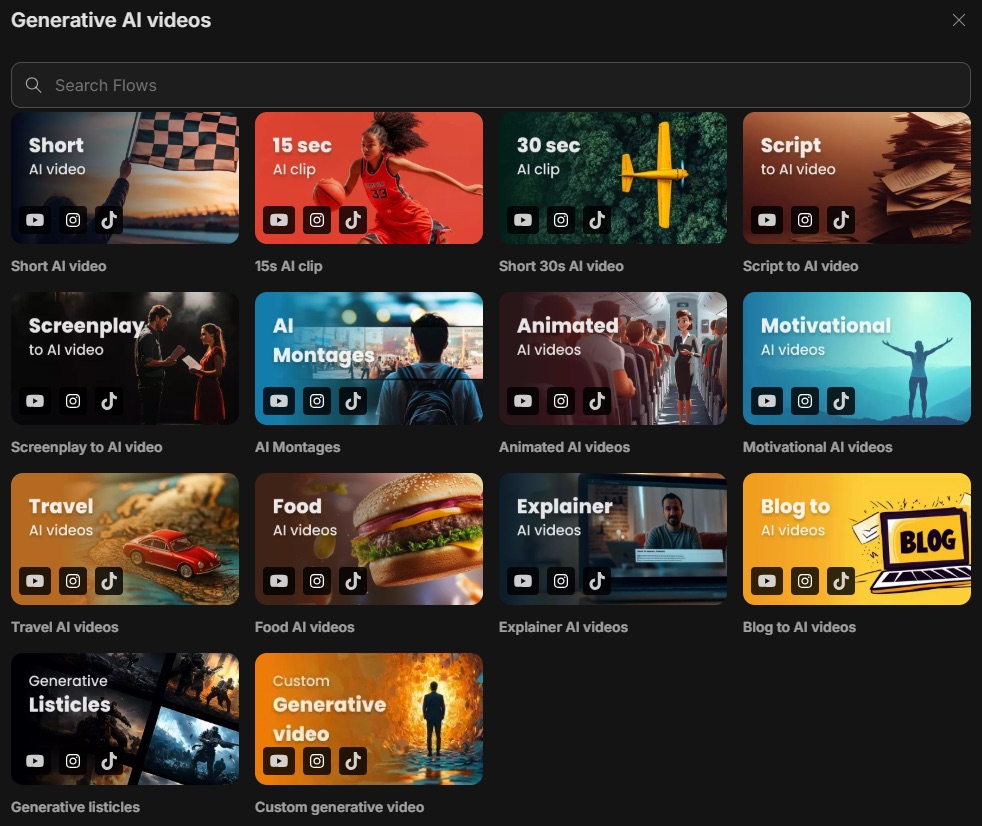Screen dimensions: 982x826
Task: Click TikTok icon on Motivational AI videos card
Action: [841, 401]
